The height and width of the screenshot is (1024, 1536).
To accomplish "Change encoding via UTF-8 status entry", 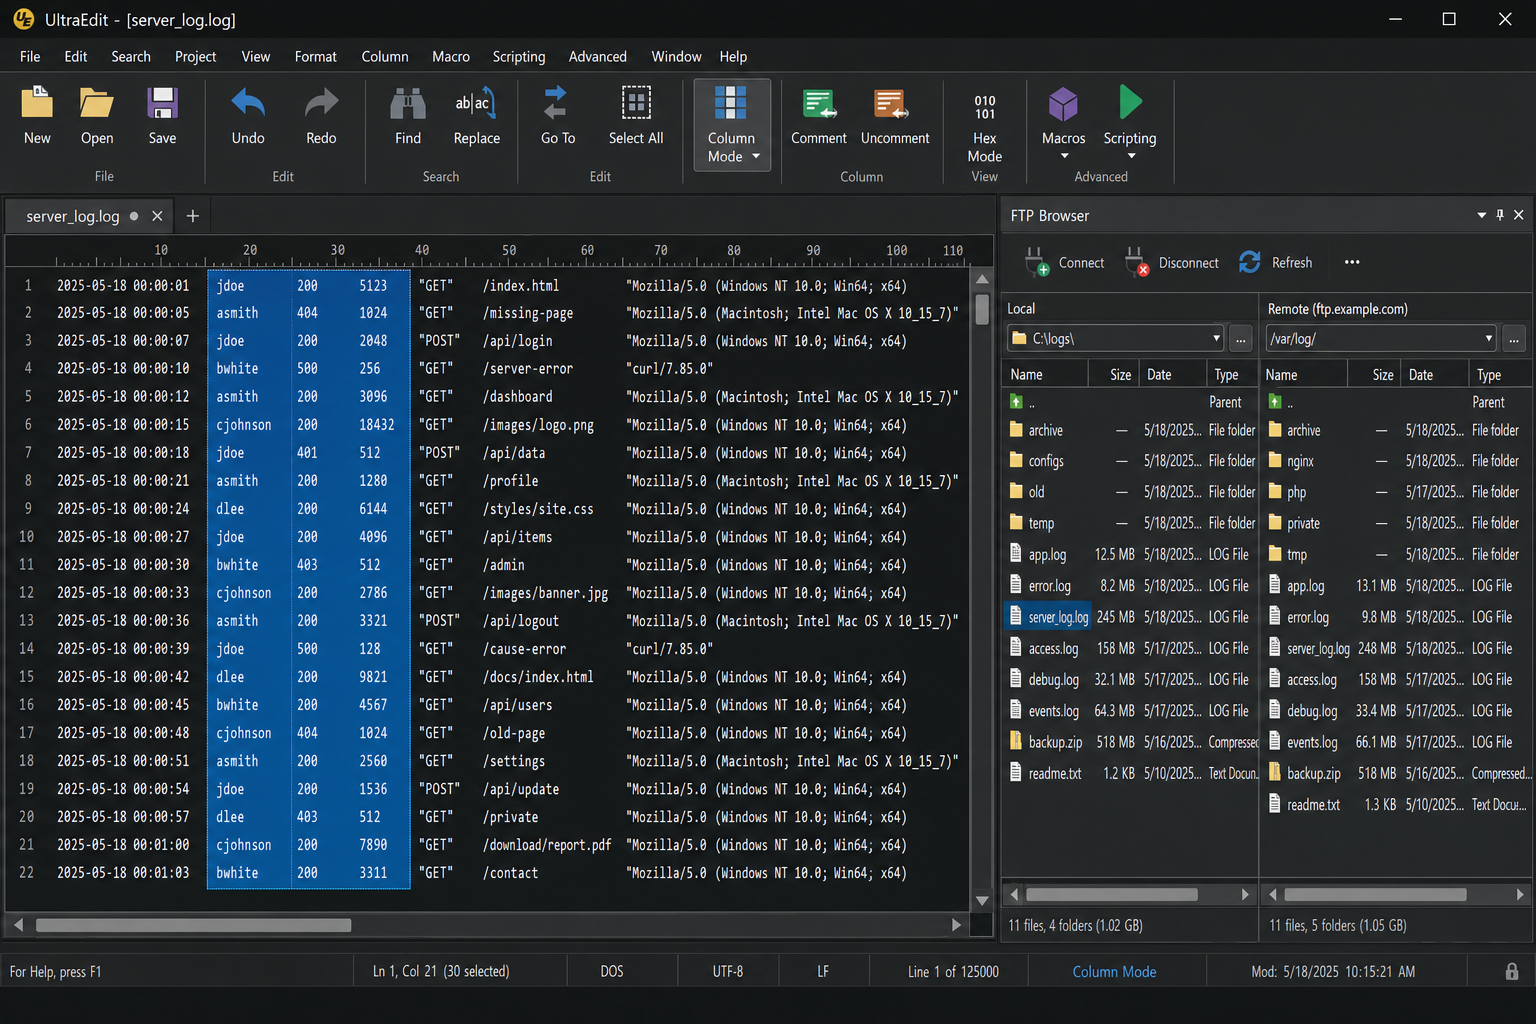I will click(728, 972).
